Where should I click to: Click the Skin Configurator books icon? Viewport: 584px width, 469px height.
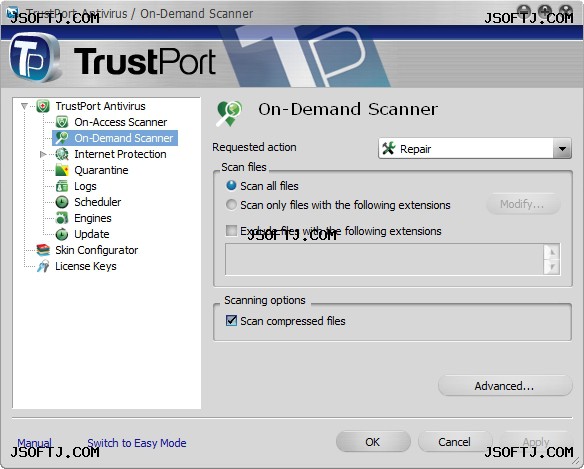43,250
